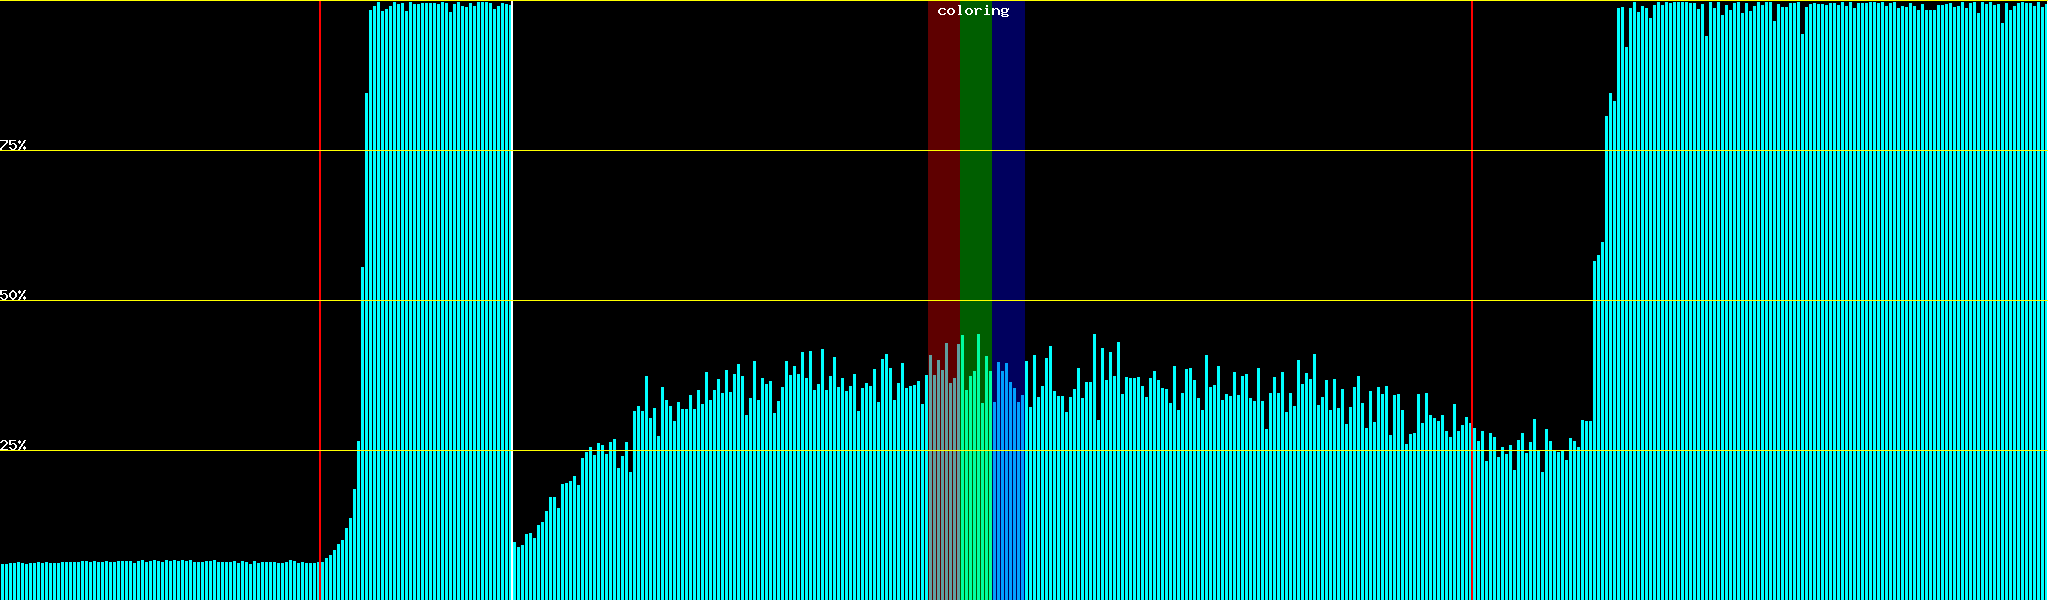Click the 50% axis label
2048x600 pixels.
coord(13,295)
